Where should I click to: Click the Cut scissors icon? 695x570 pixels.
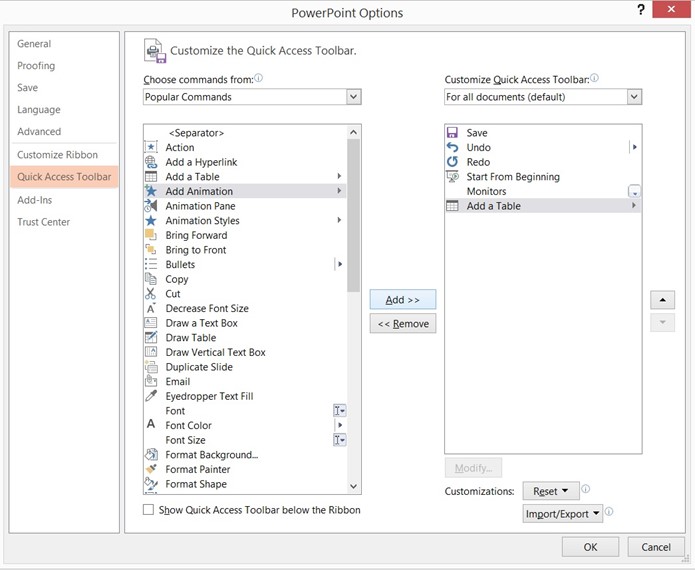point(151,293)
